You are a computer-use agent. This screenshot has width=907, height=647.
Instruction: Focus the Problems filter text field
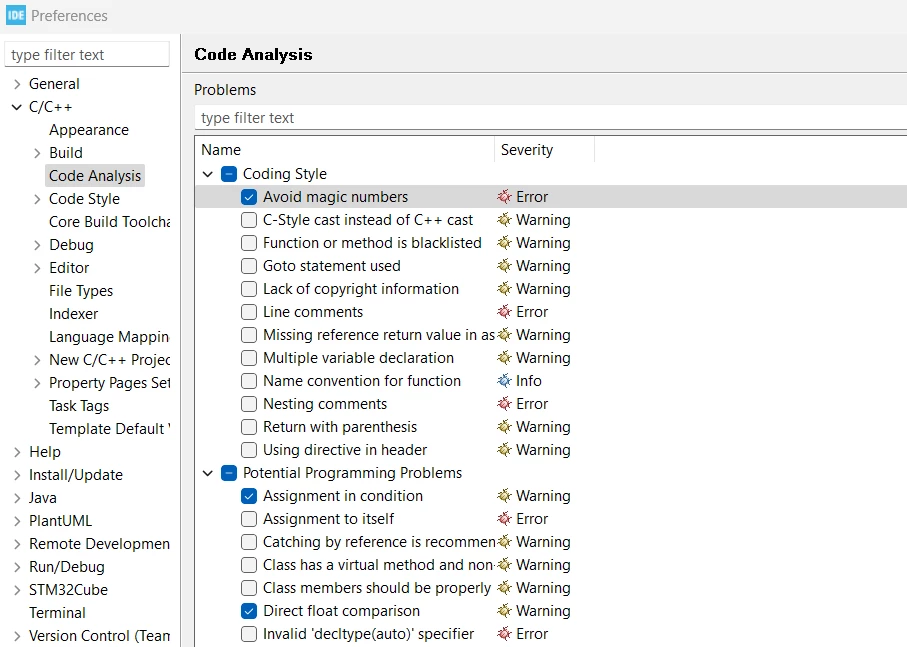tap(551, 118)
